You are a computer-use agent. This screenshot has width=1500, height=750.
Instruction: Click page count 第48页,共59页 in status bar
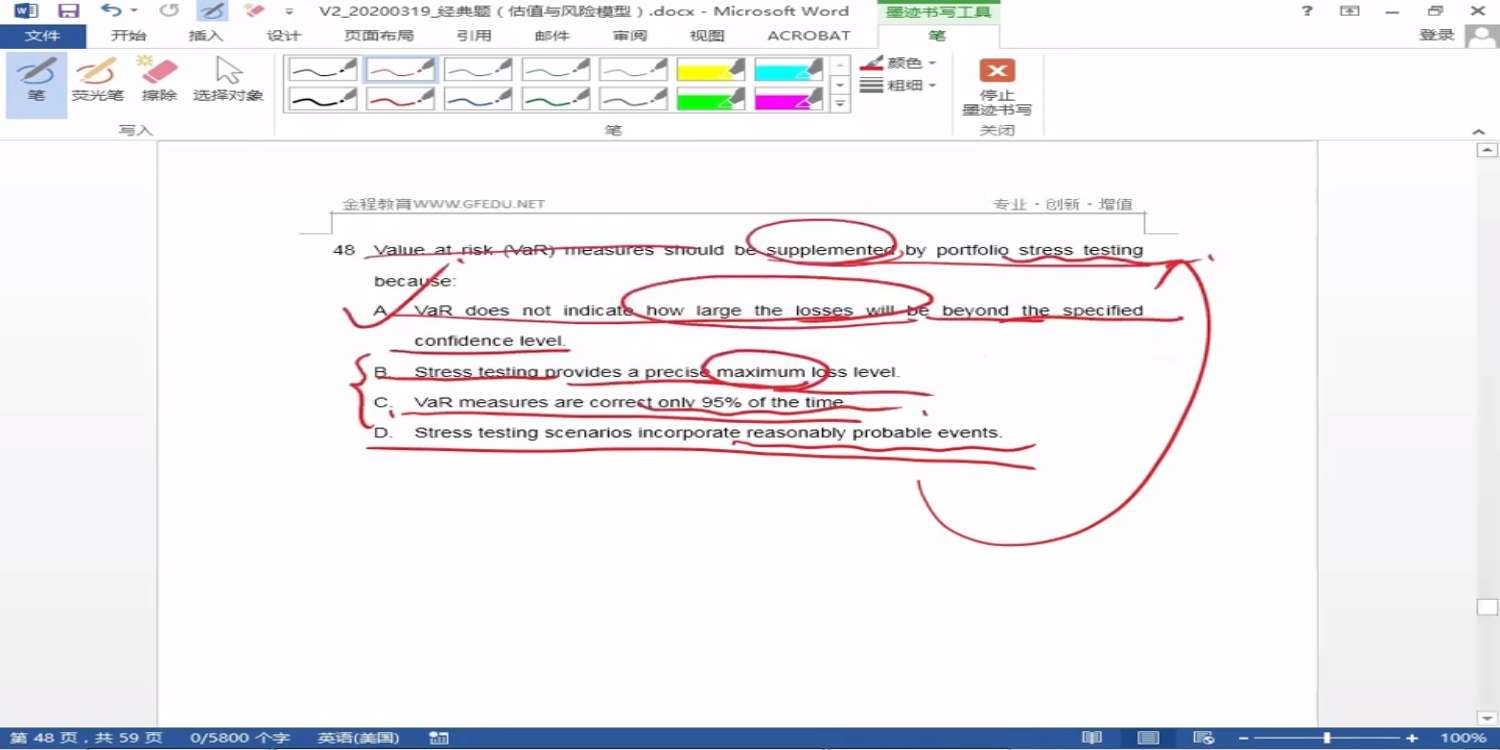point(86,738)
